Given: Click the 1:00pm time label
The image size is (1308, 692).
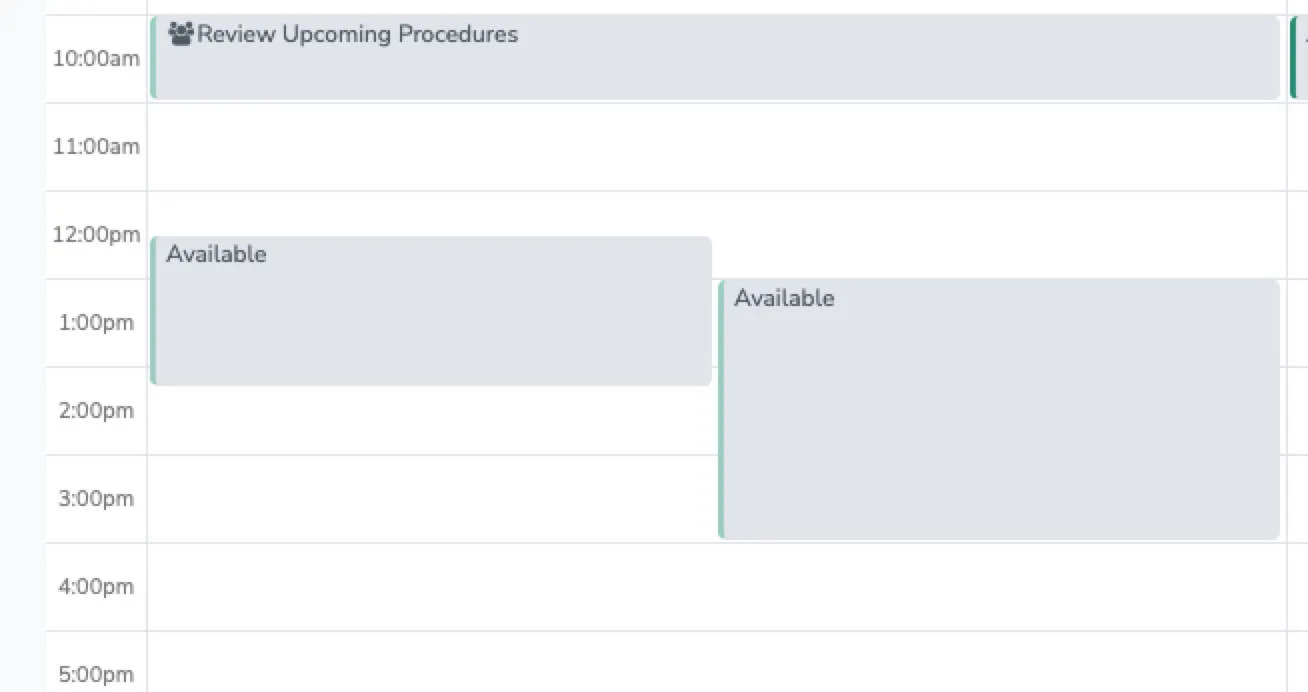Looking at the screenshot, I should point(95,322).
